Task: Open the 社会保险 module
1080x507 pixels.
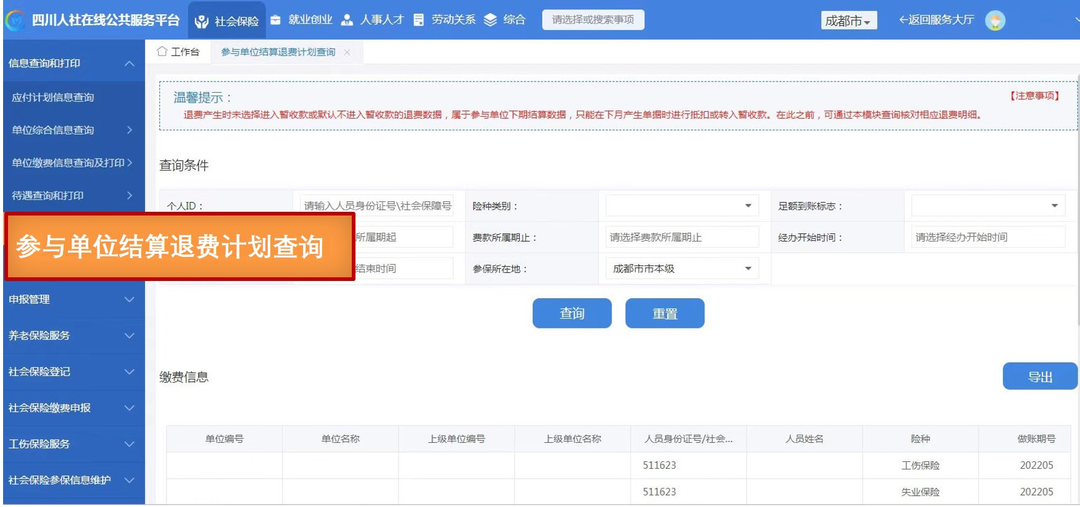Action: pos(227,21)
